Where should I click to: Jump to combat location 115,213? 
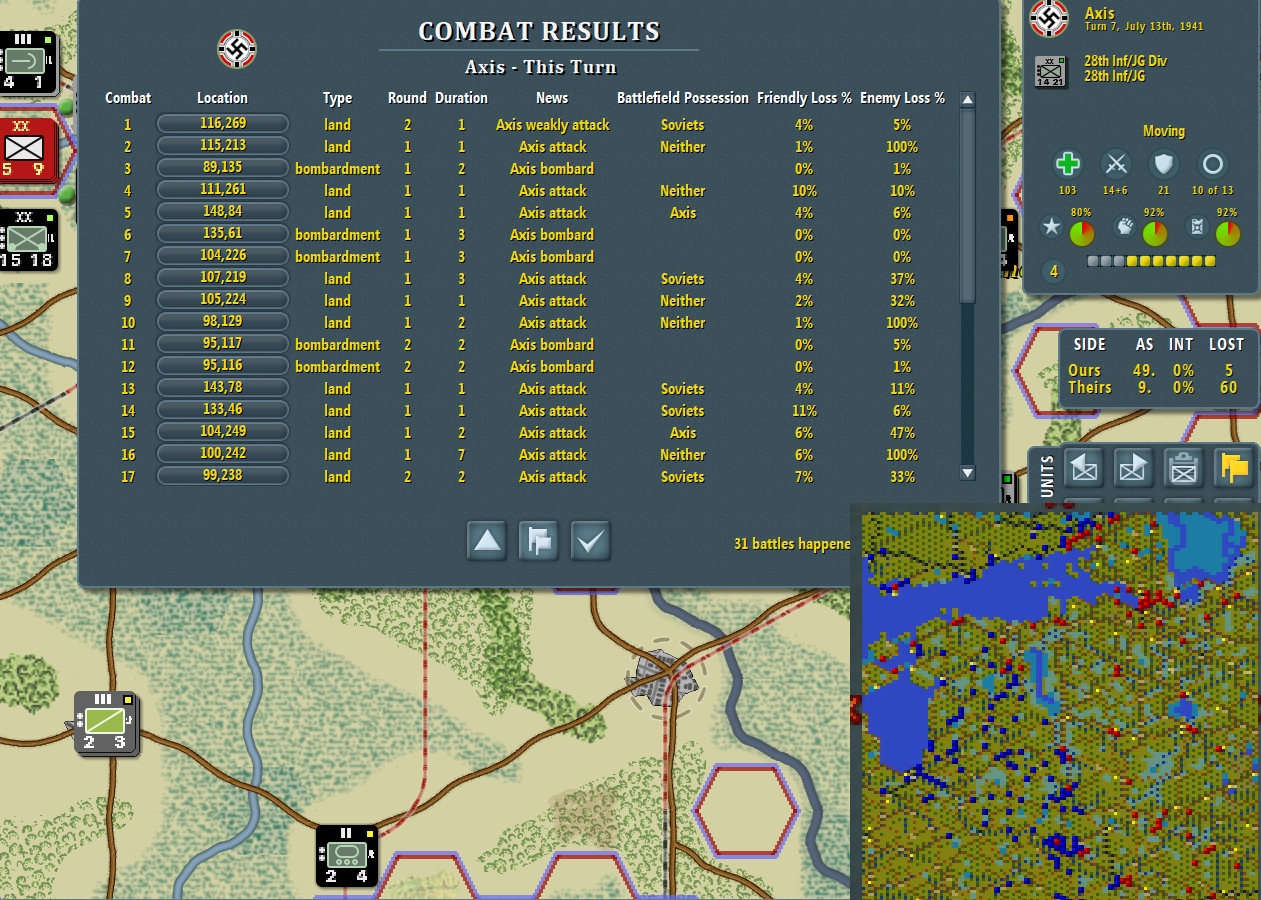coord(223,146)
